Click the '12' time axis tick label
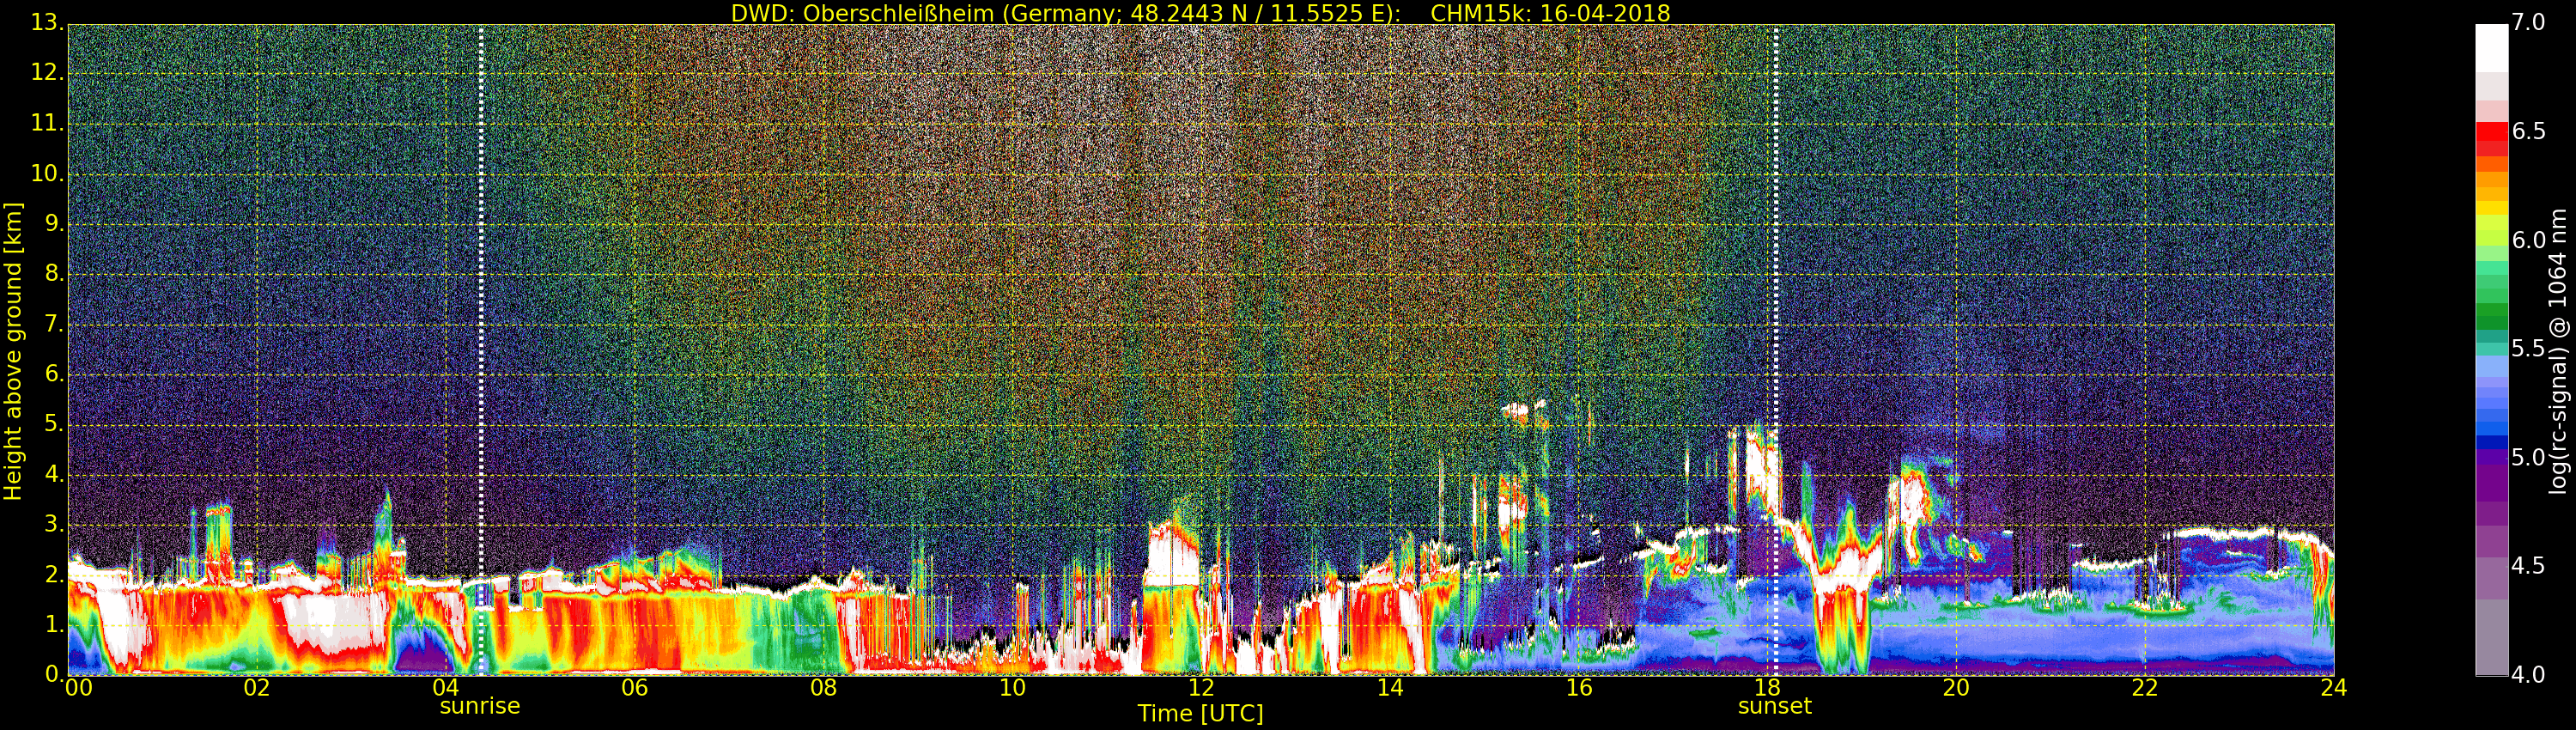 [x=1201, y=688]
